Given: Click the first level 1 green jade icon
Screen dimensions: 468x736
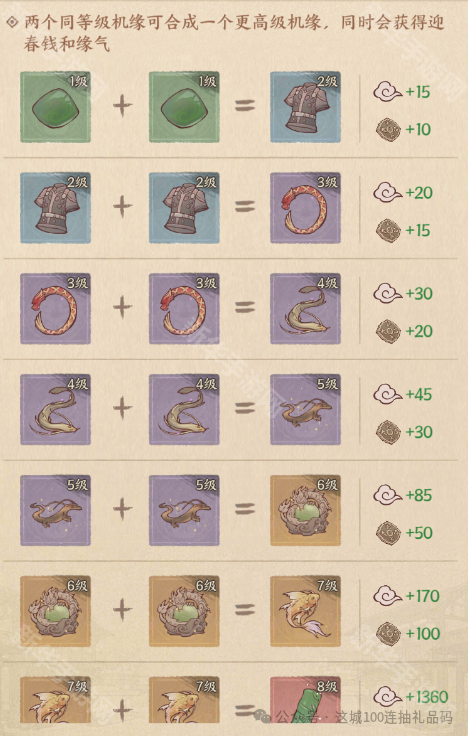Looking at the screenshot, I should click(55, 107).
